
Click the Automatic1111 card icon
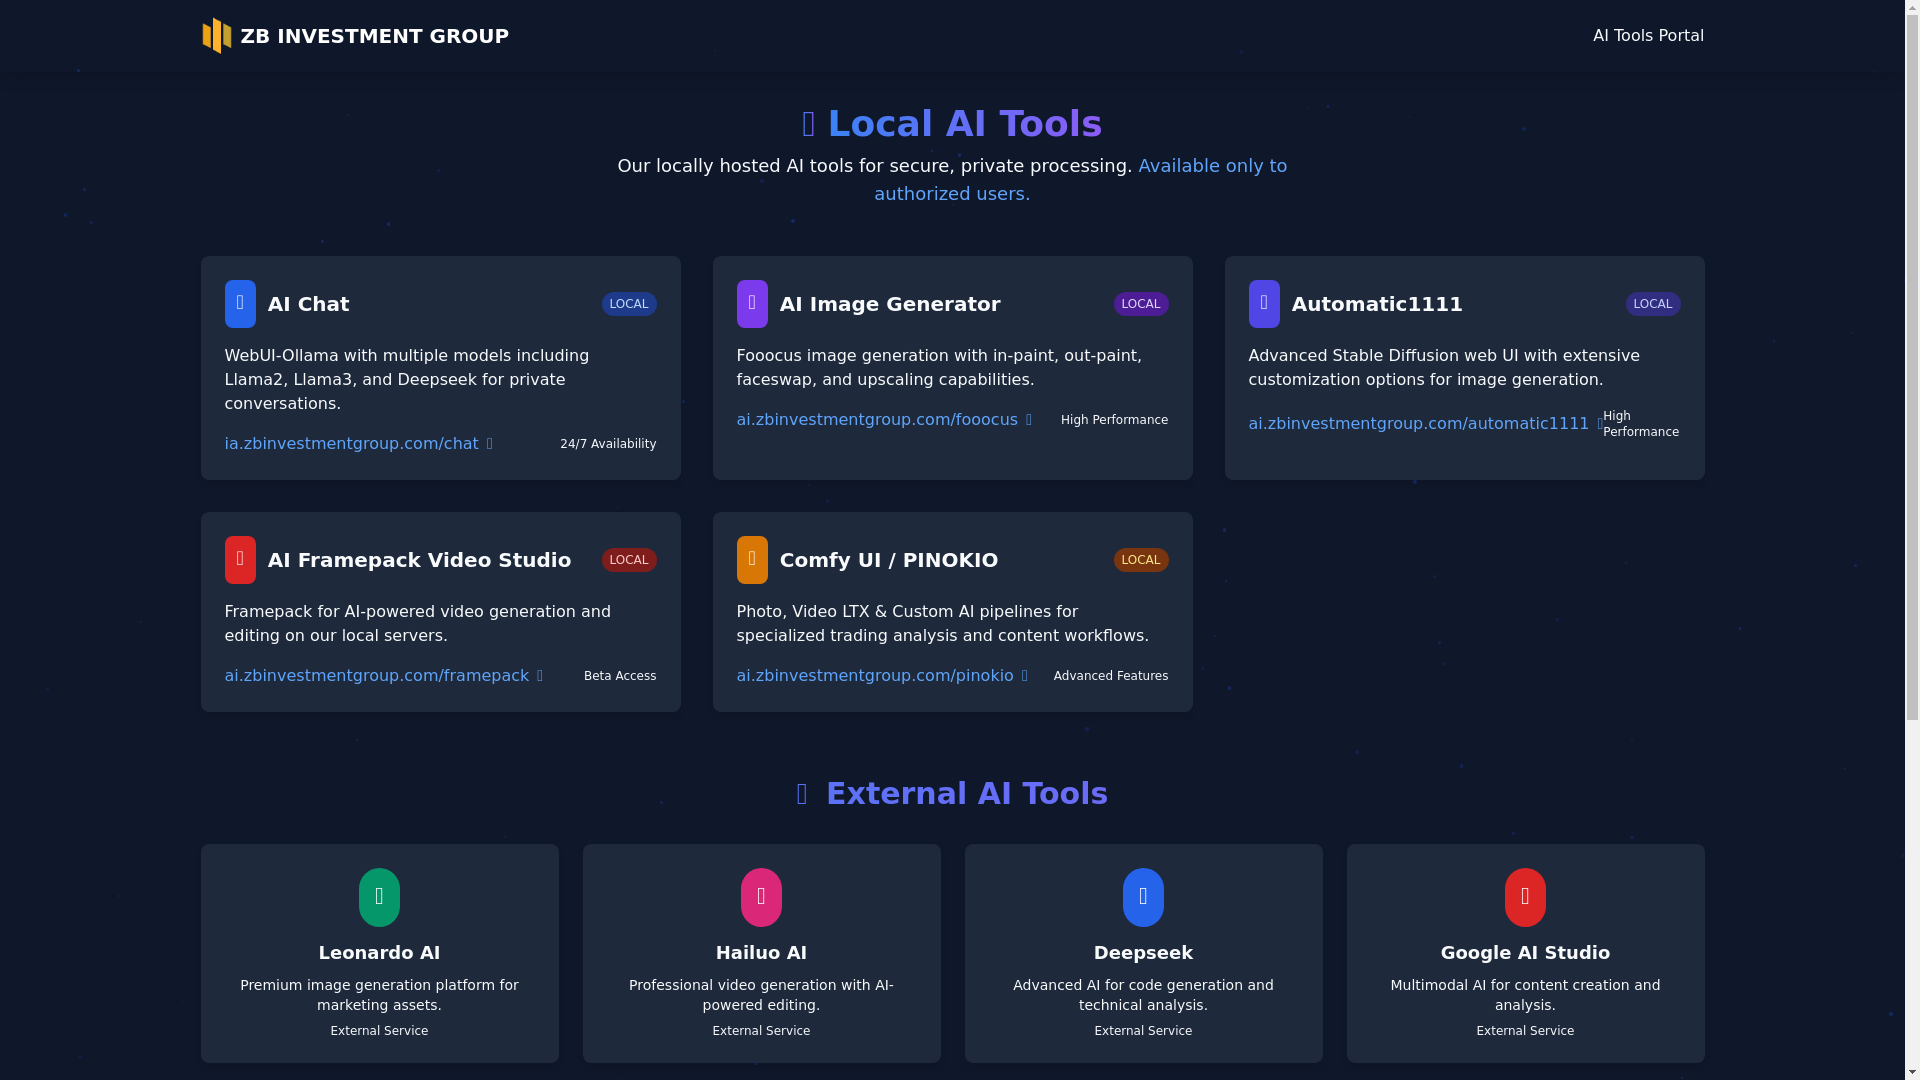1264,304
